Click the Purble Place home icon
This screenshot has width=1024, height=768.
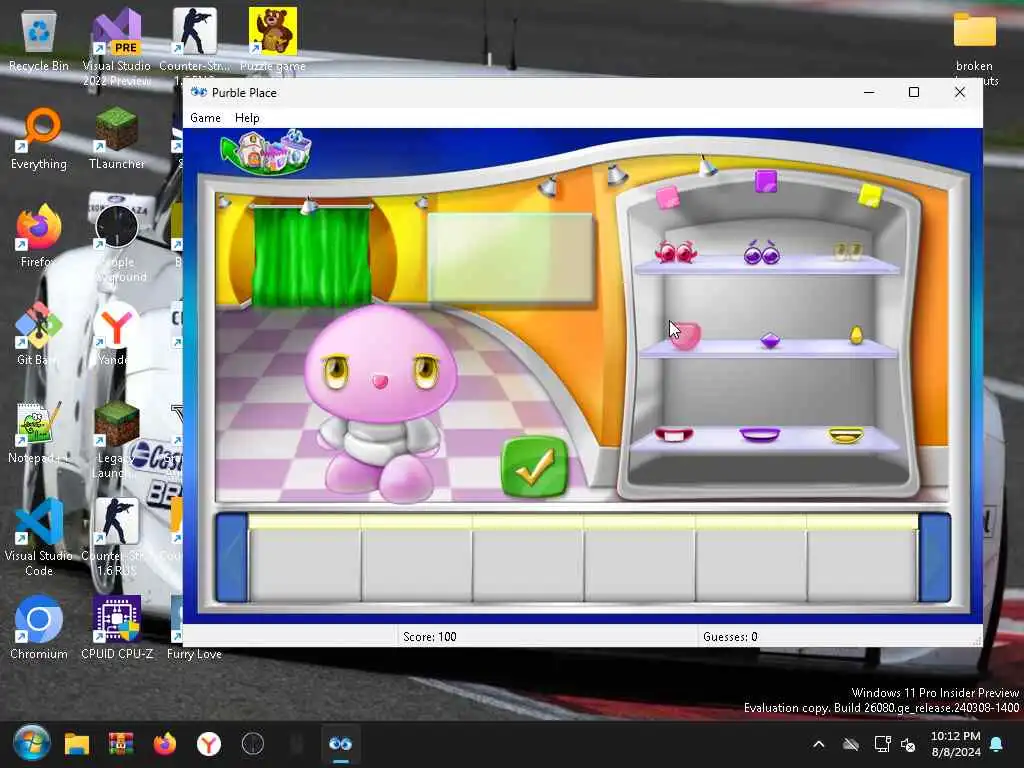266,152
